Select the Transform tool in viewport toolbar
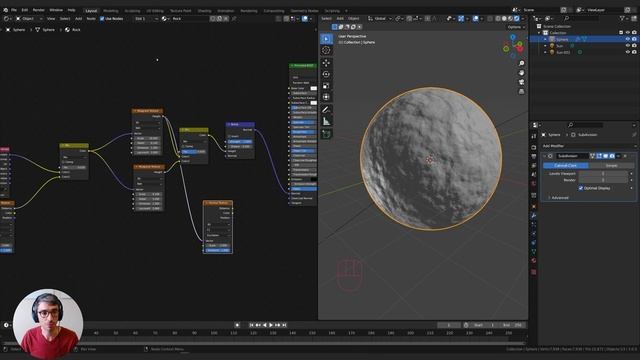 tap(326, 97)
